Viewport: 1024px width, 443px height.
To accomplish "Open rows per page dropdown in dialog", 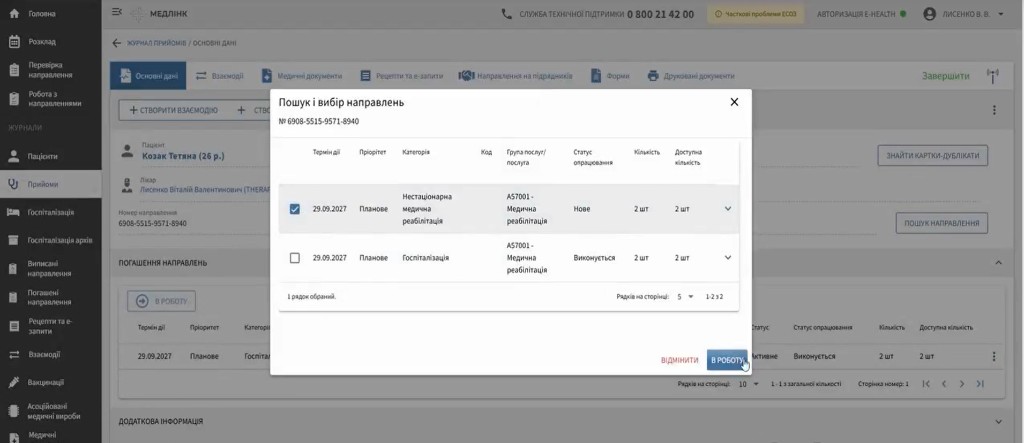I will point(685,297).
